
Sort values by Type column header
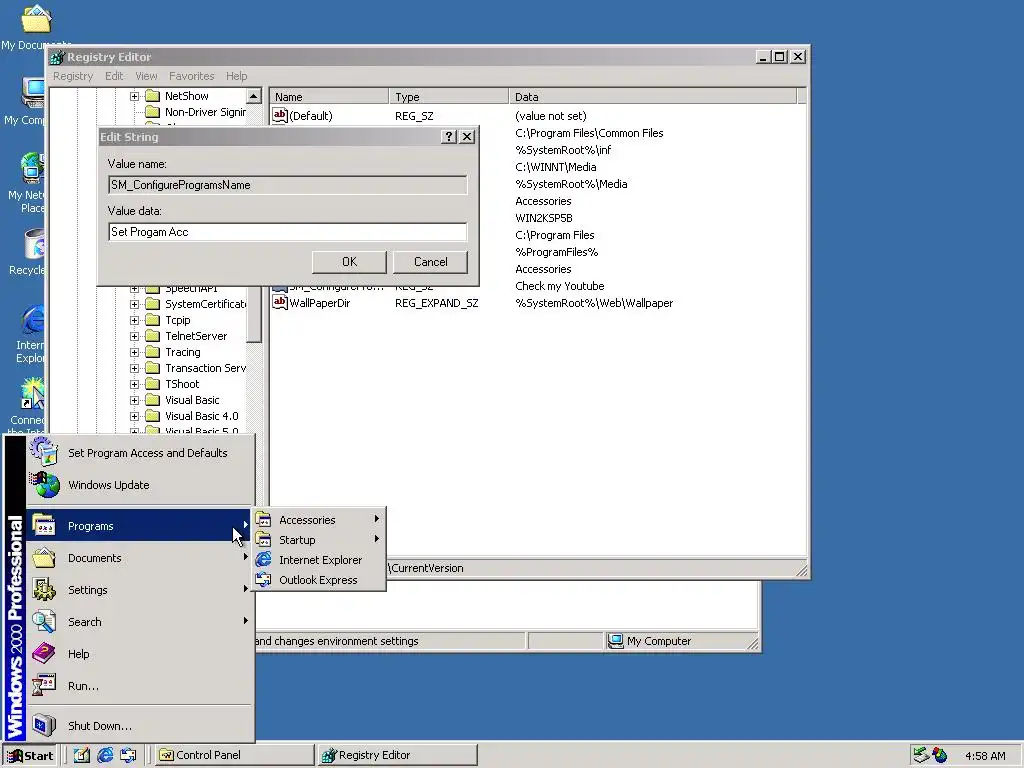449,97
